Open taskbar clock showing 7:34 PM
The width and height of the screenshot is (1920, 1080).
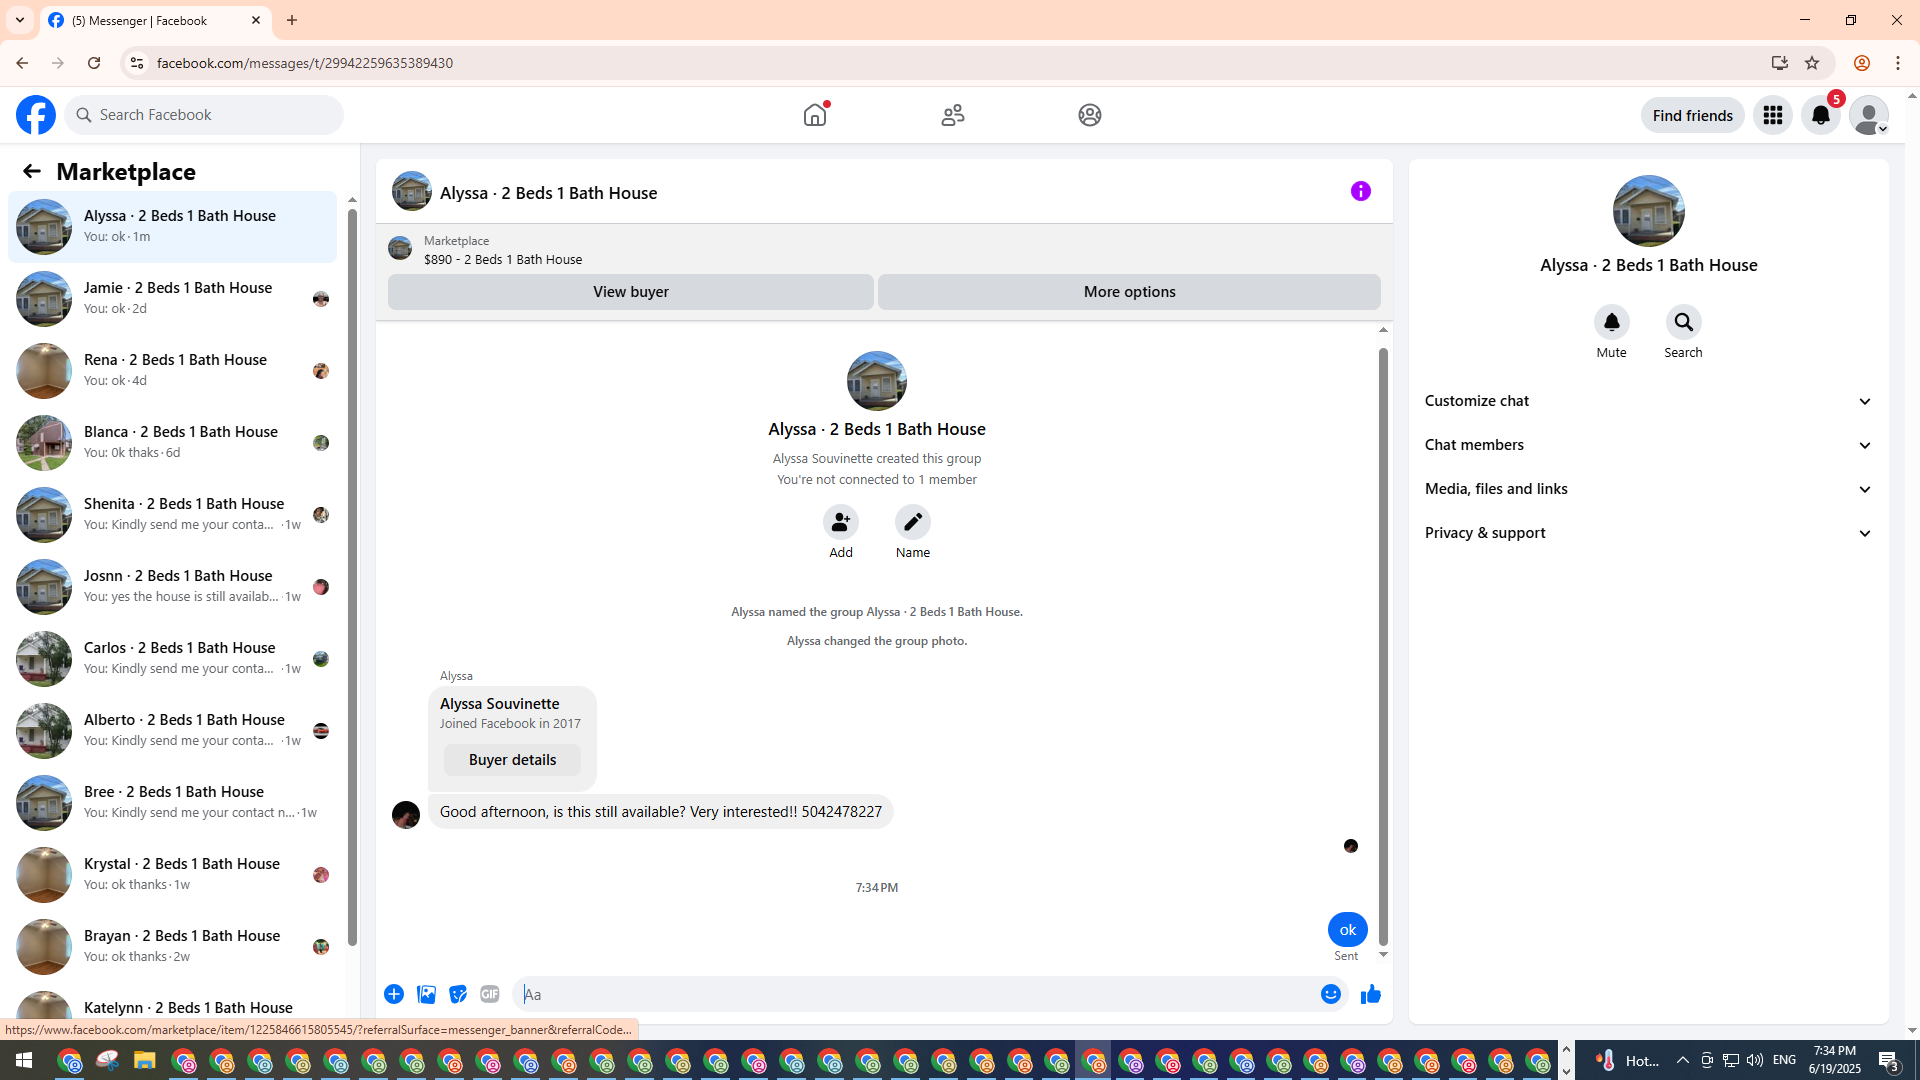pos(1835,1060)
